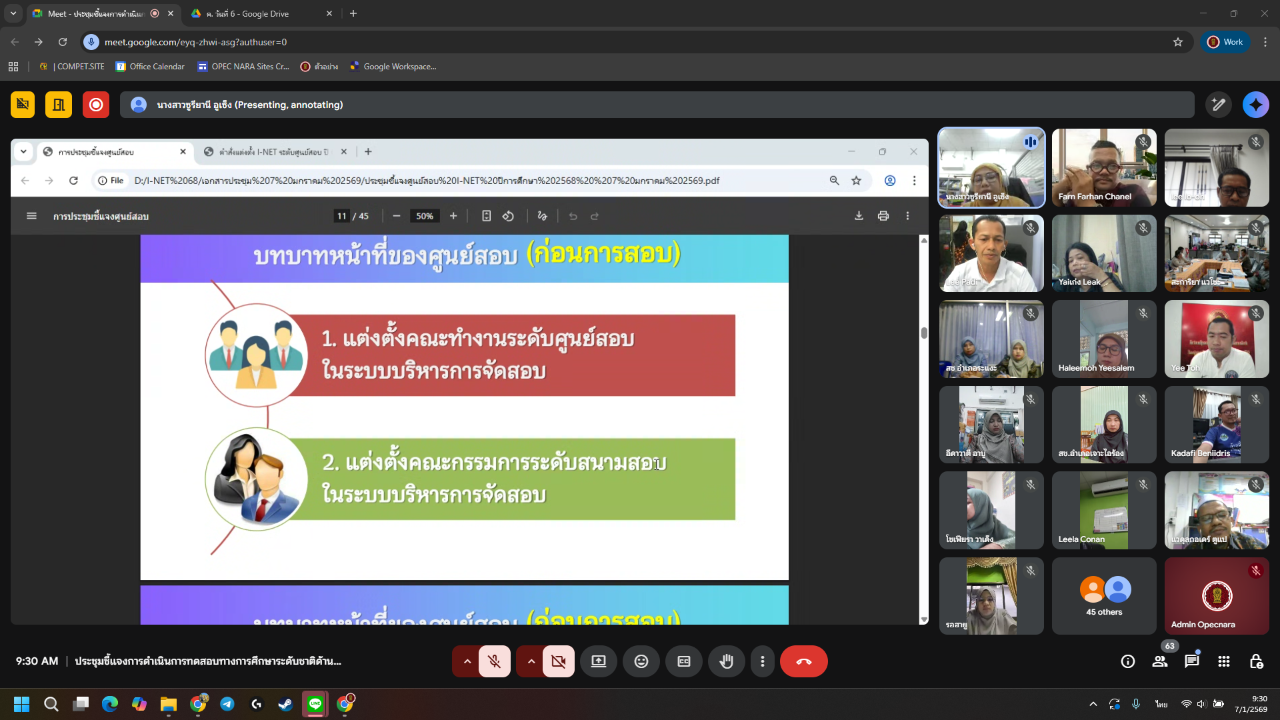Toggle closed captions
This screenshot has width=1280, height=720.
click(684, 661)
